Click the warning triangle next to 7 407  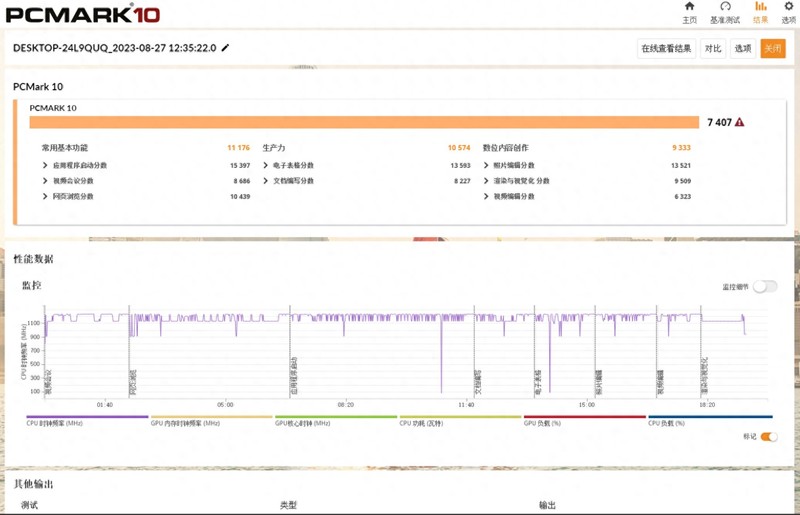739,122
